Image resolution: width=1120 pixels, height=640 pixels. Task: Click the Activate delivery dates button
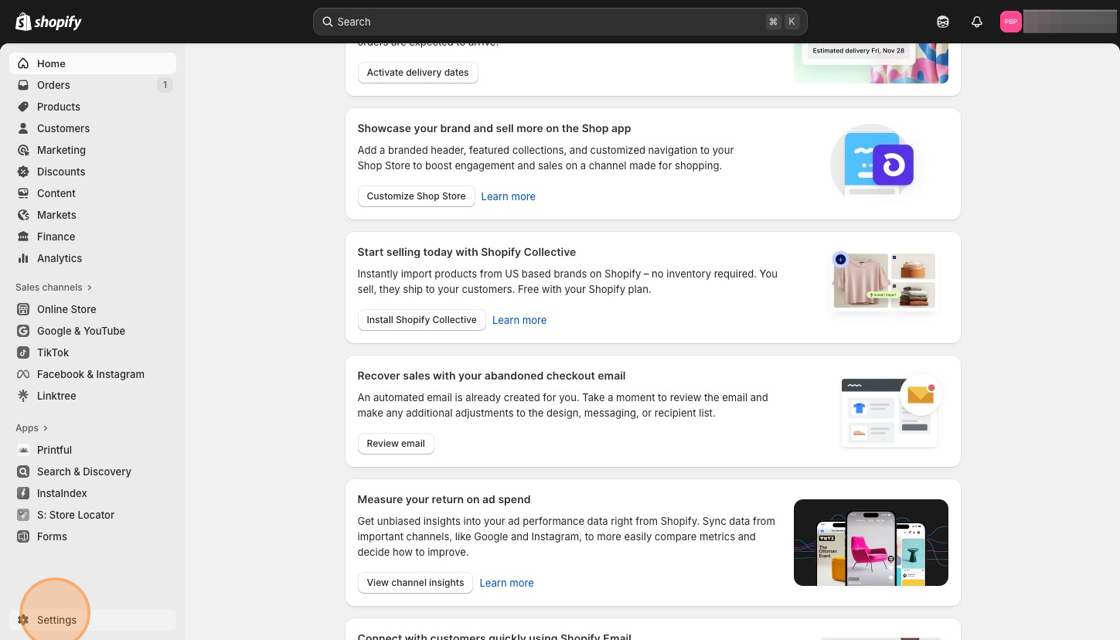[418, 72]
